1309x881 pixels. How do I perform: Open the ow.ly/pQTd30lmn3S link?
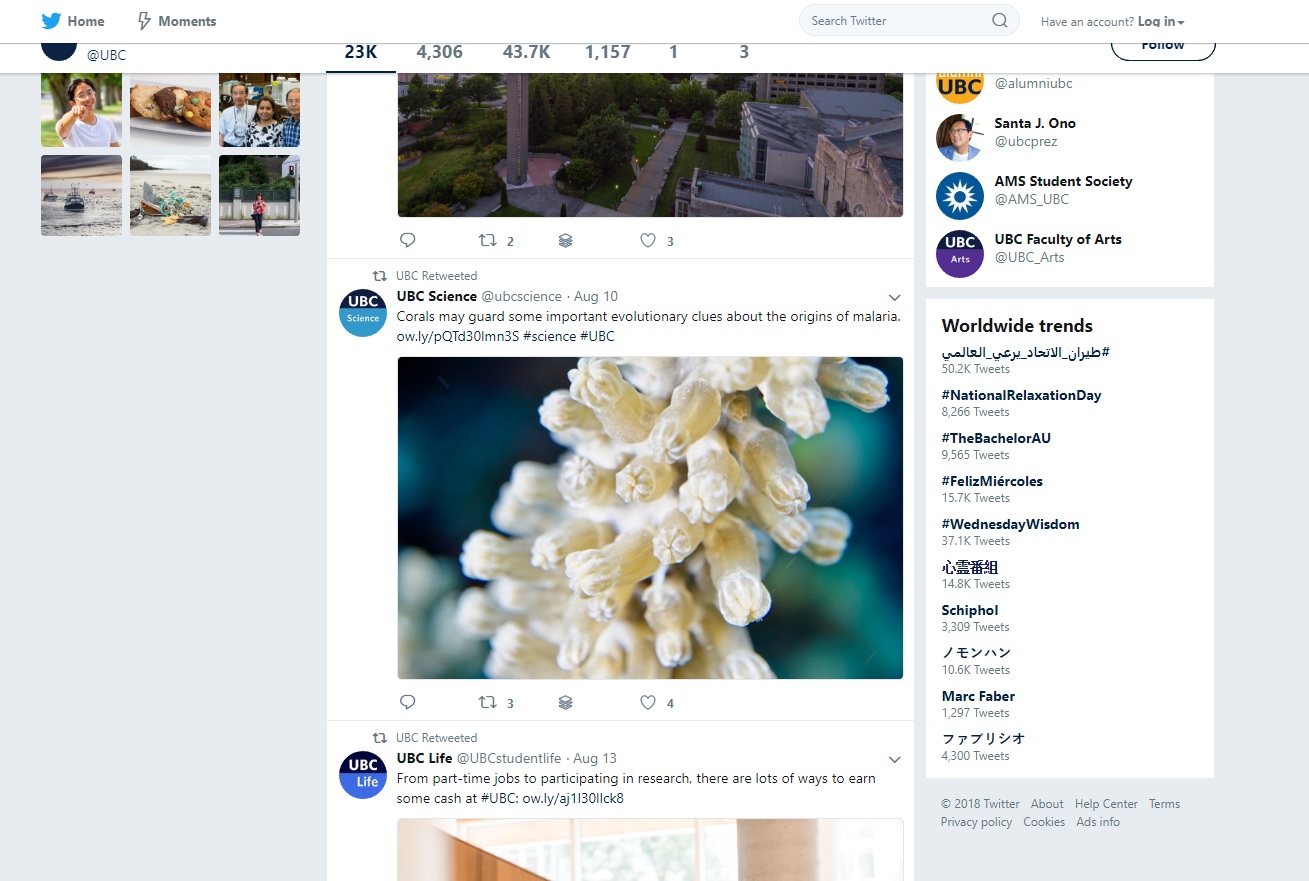tap(458, 336)
